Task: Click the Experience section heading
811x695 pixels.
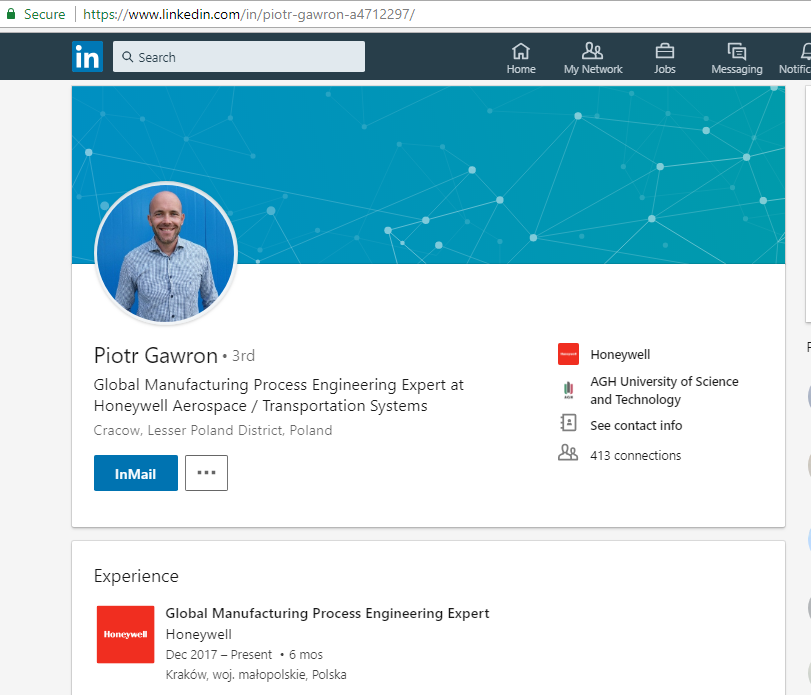Action: 137,576
